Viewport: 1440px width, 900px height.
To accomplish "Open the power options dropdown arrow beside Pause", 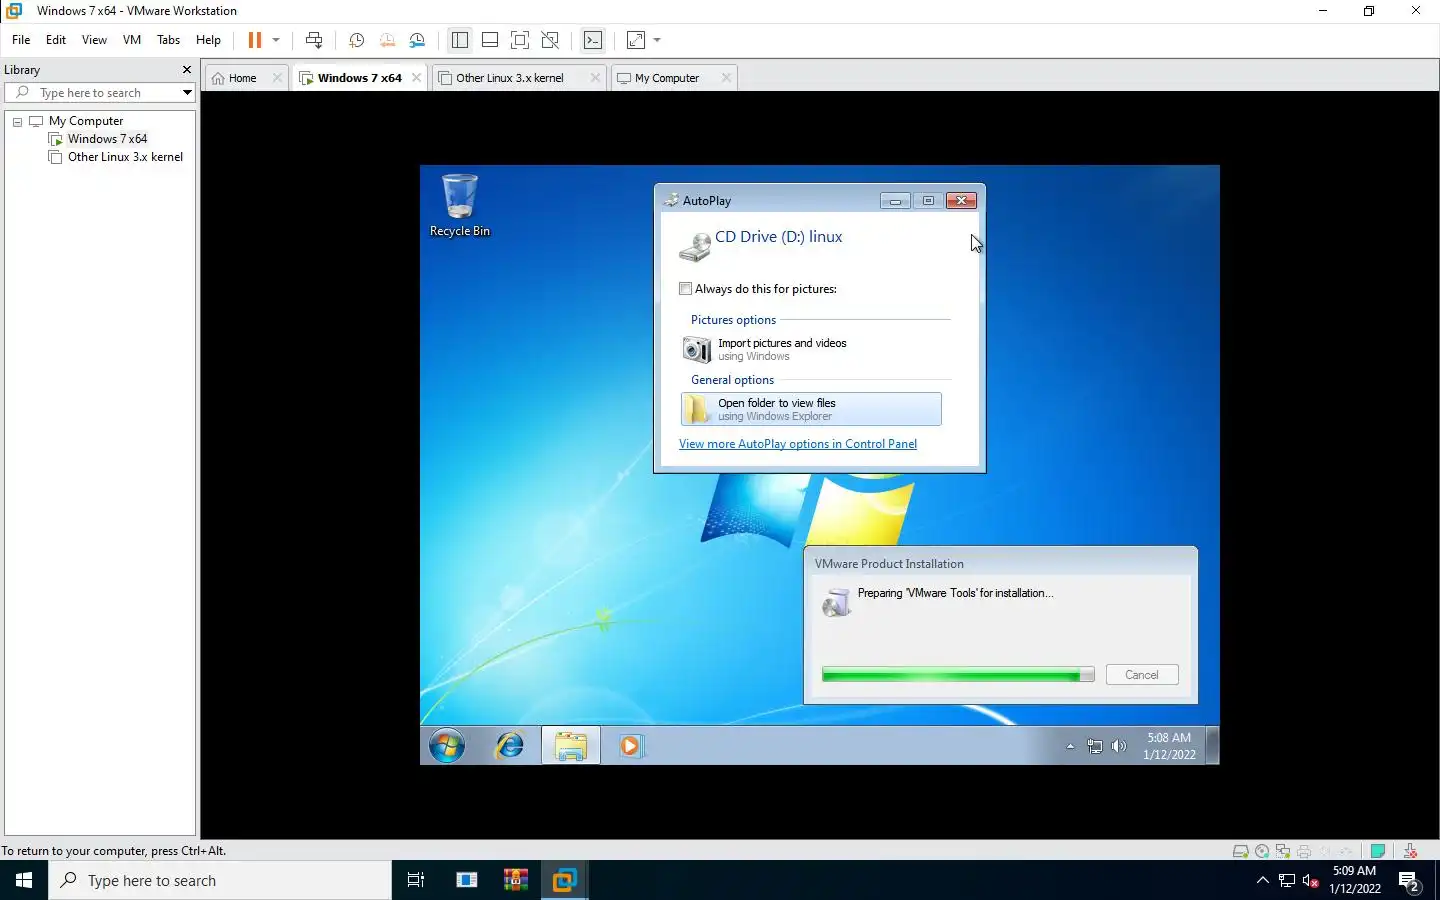I will [x=276, y=40].
